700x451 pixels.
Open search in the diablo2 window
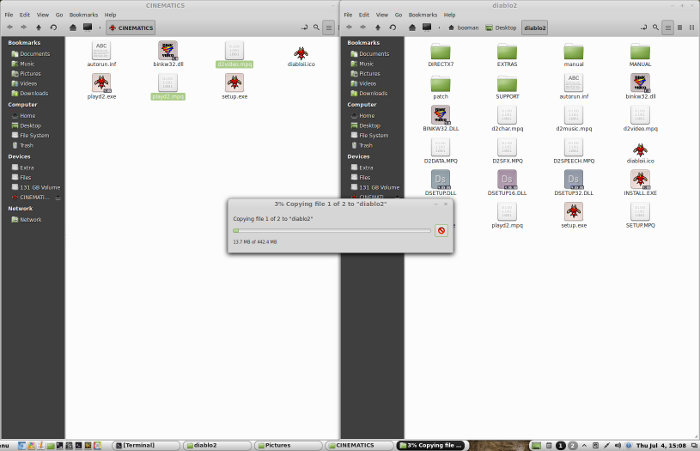click(655, 28)
